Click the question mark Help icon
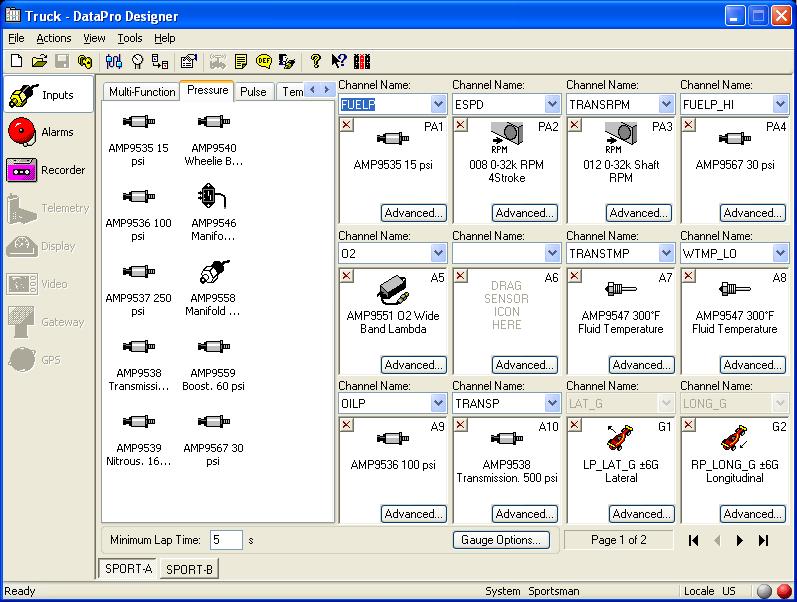This screenshot has width=797, height=602. click(316, 61)
